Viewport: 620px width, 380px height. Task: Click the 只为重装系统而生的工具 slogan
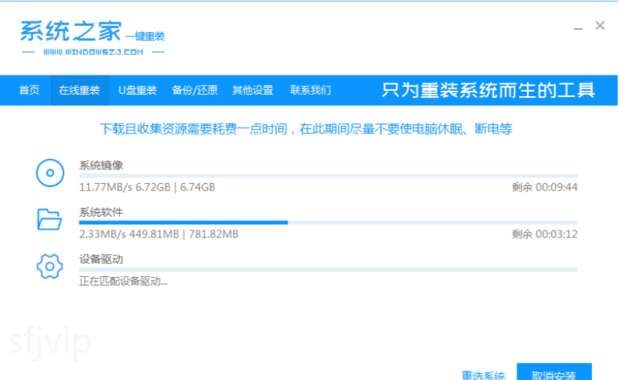488,90
